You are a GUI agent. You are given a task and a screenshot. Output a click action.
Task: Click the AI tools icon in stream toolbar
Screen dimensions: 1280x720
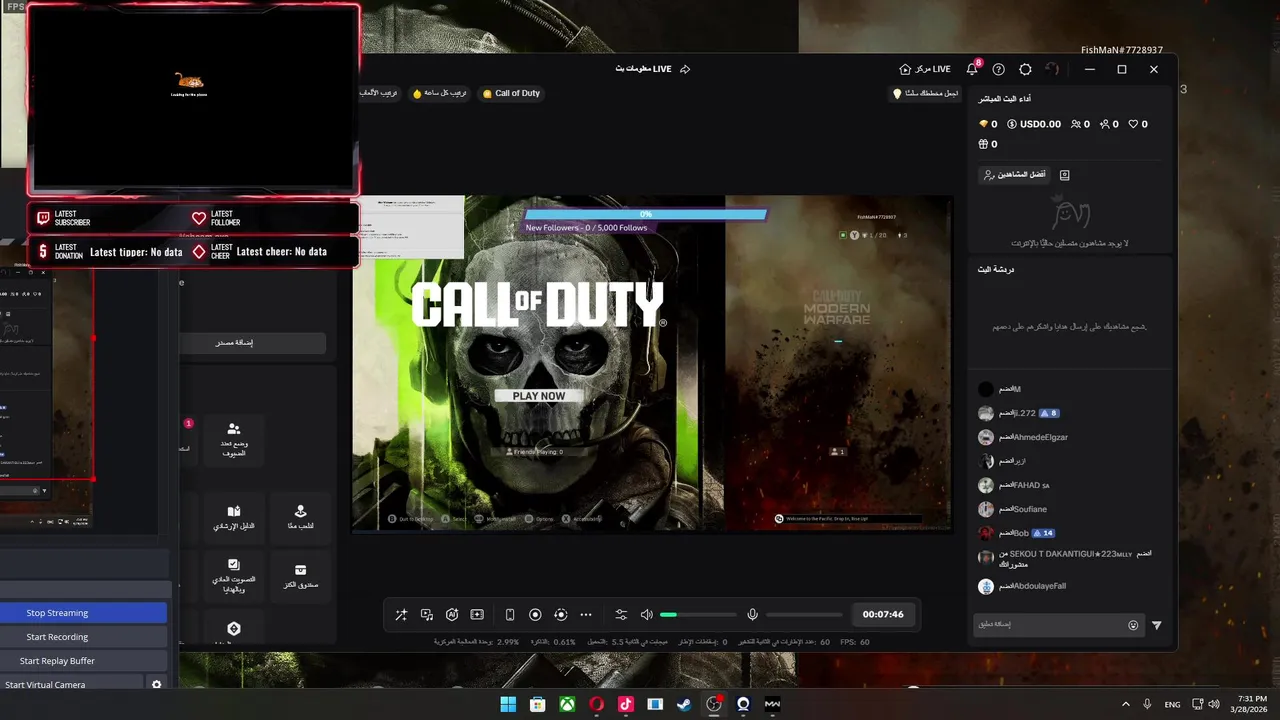[x=452, y=615]
